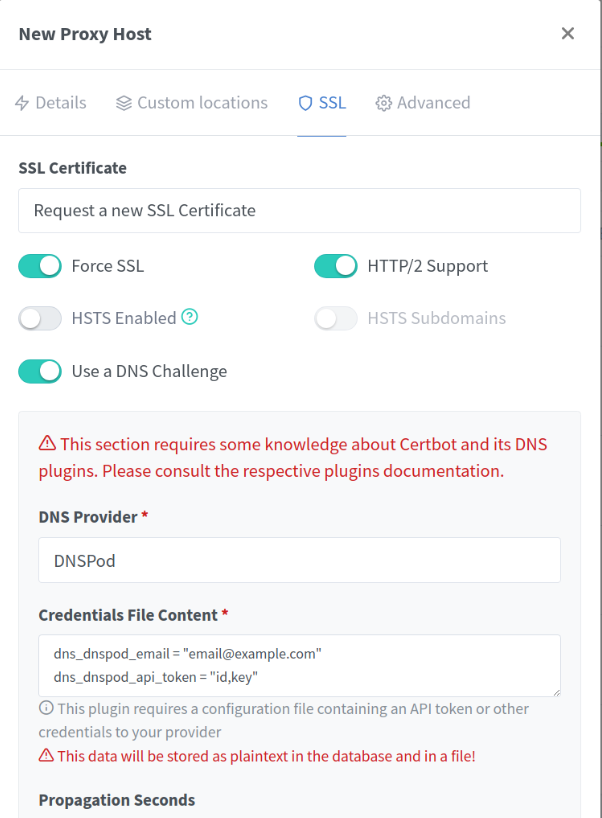Go to the Advanced tab

(x=423, y=103)
